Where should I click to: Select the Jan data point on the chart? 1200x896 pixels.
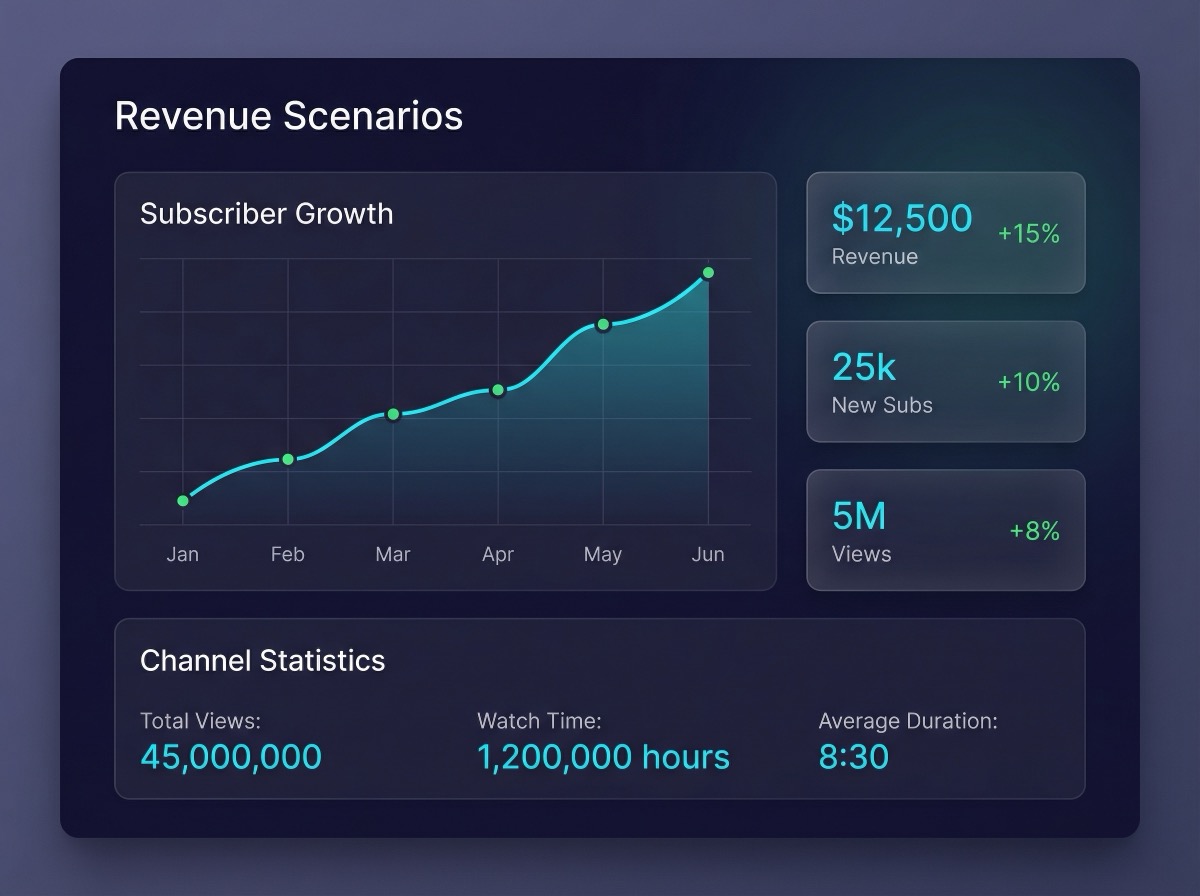(x=183, y=500)
